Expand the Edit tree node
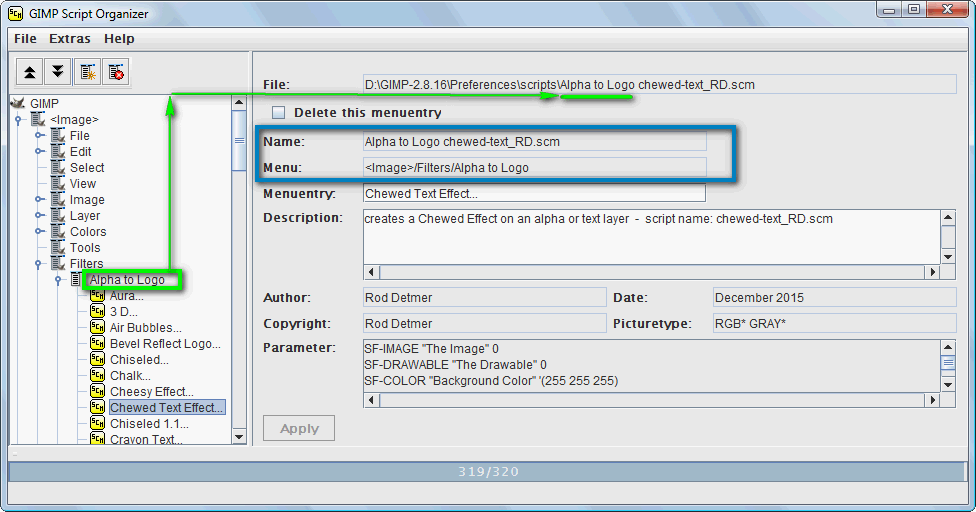976x512 pixels. (x=39, y=151)
